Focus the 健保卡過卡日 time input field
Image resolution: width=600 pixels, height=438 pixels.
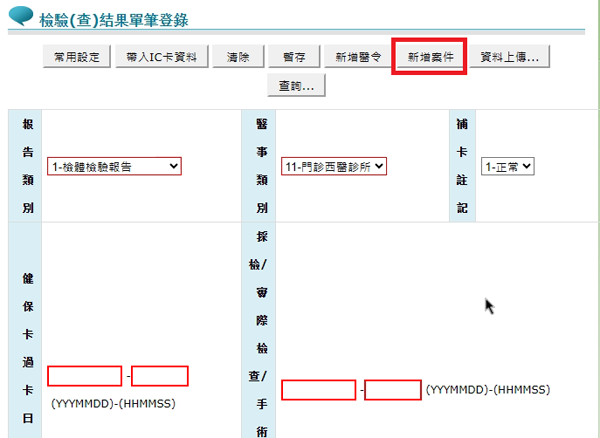160,376
